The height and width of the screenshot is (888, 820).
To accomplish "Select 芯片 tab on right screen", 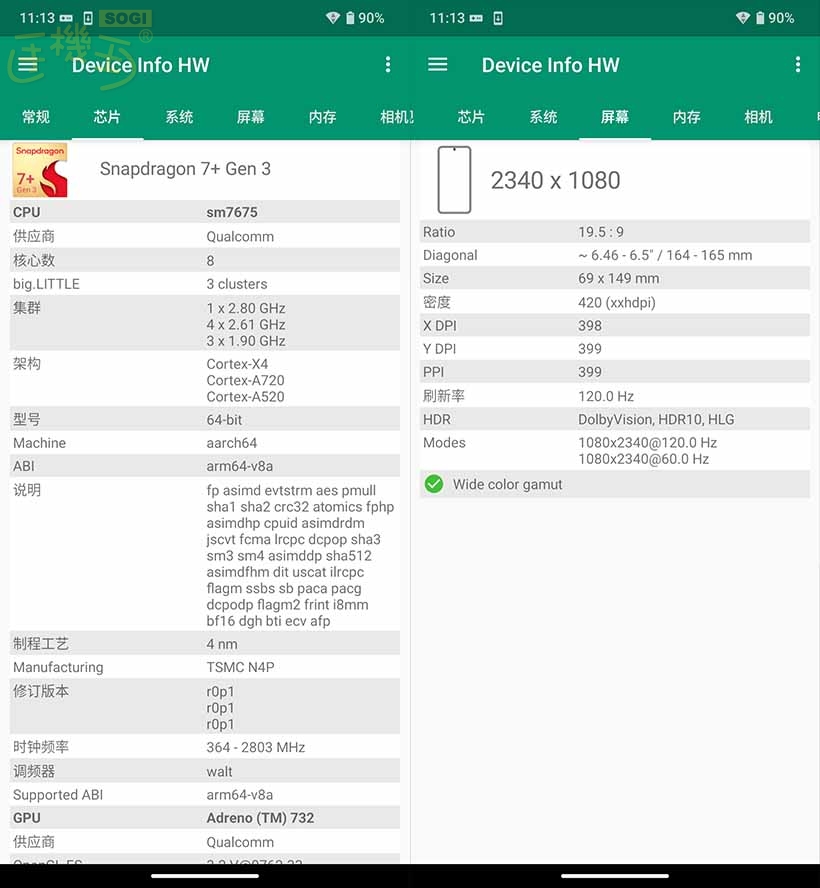I will click(471, 117).
